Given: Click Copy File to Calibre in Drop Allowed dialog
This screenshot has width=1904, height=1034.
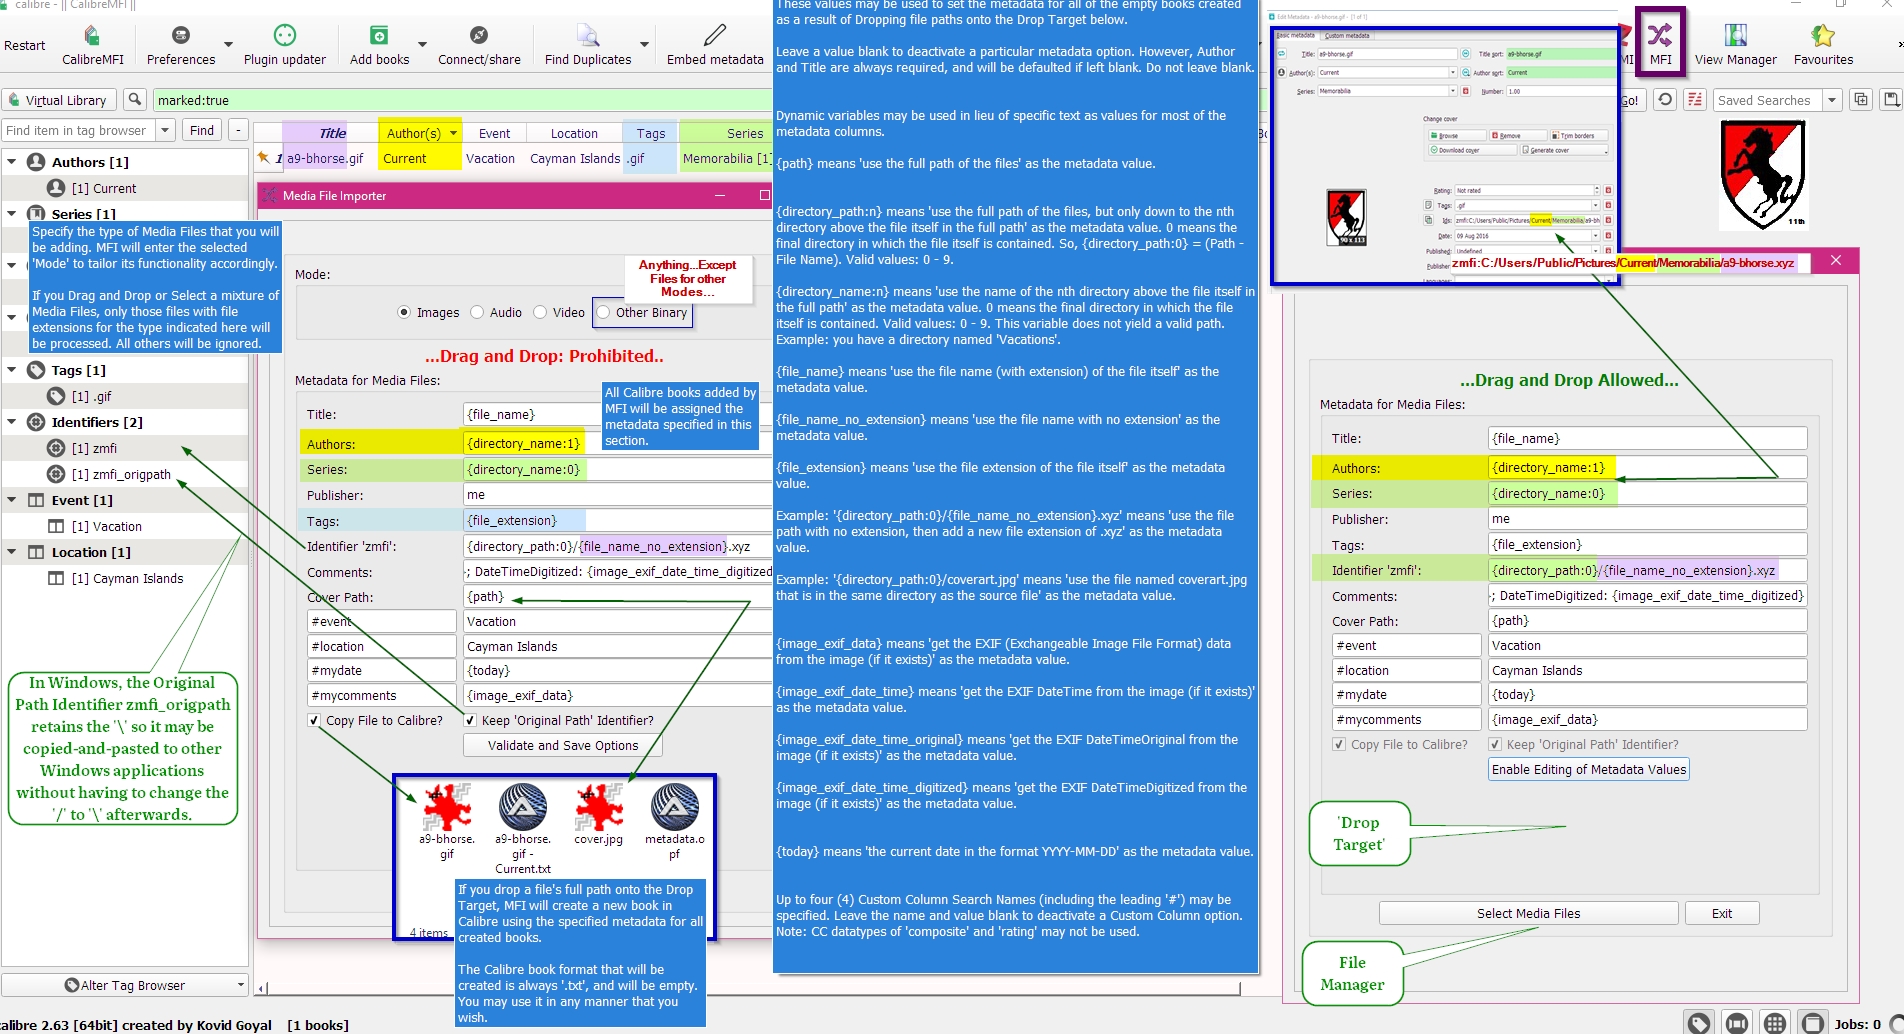Looking at the screenshot, I should (x=1339, y=744).
